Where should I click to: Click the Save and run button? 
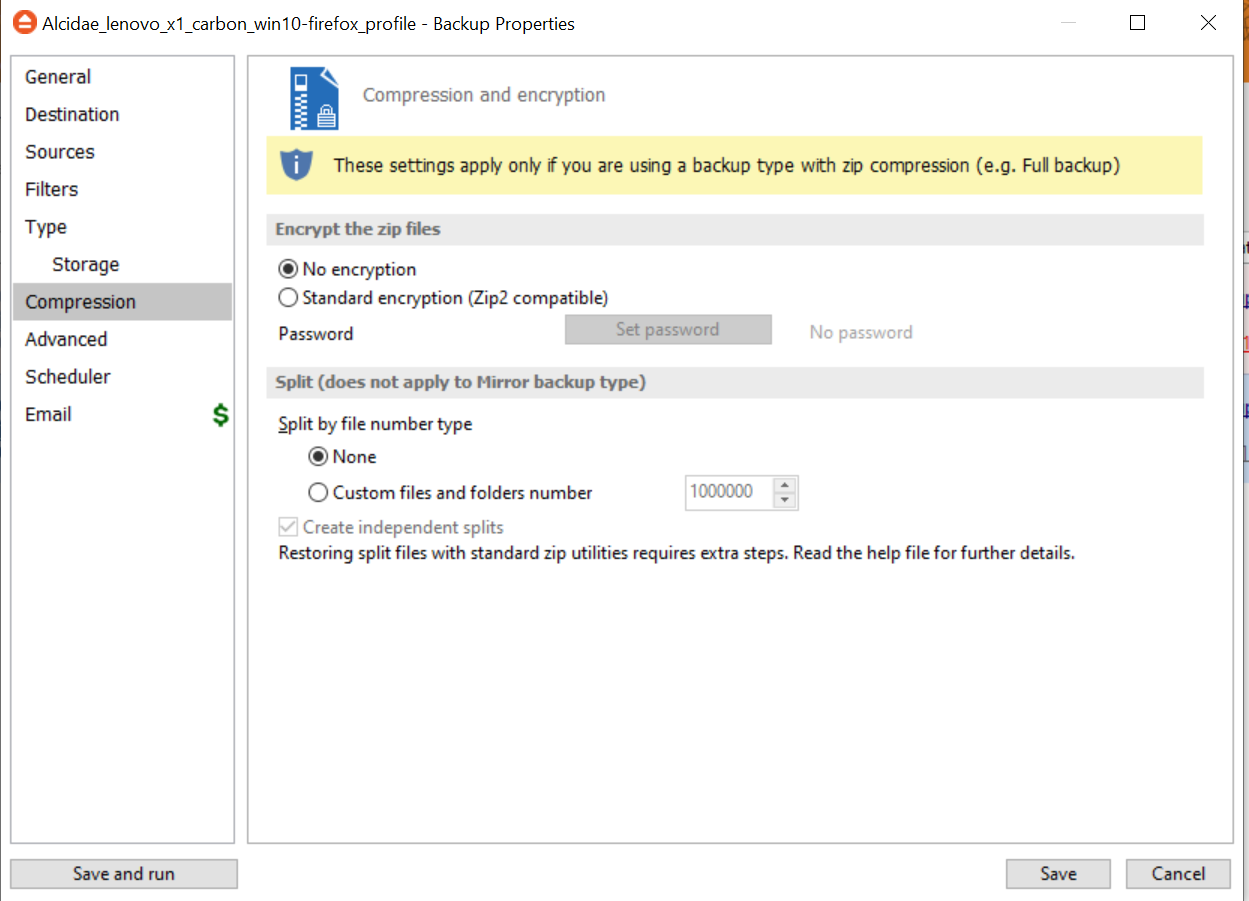(x=124, y=874)
